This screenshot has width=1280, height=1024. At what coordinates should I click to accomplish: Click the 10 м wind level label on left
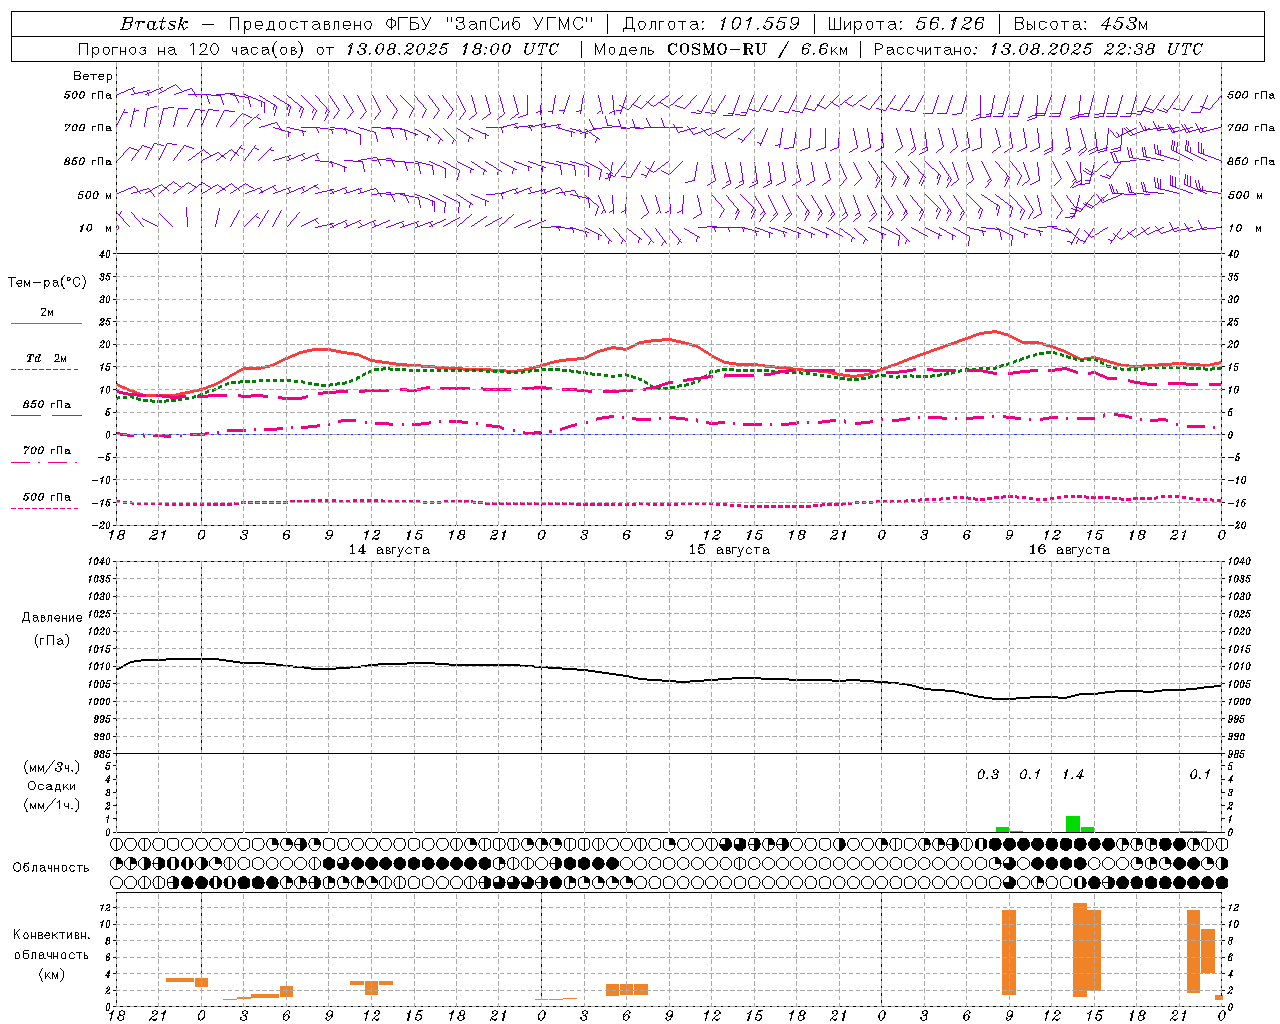[95, 228]
